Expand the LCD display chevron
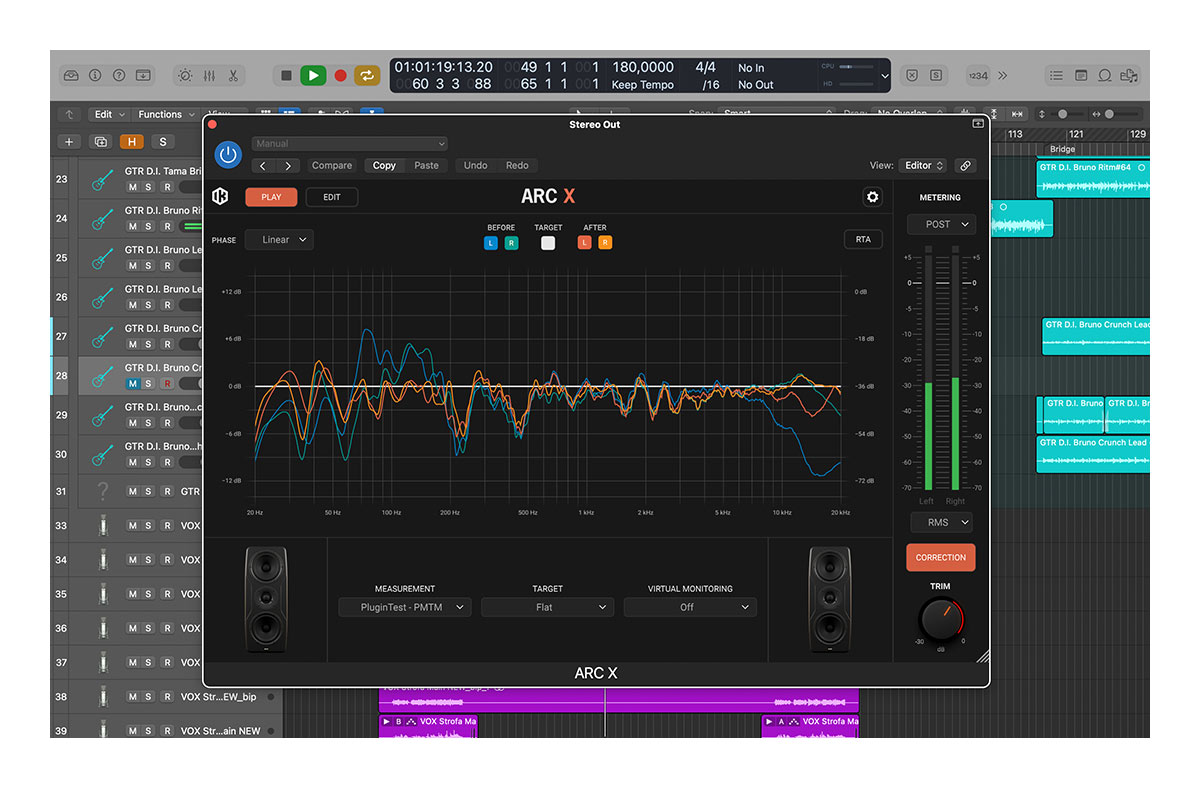The width and height of the screenshot is (1200, 788). (884, 75)
